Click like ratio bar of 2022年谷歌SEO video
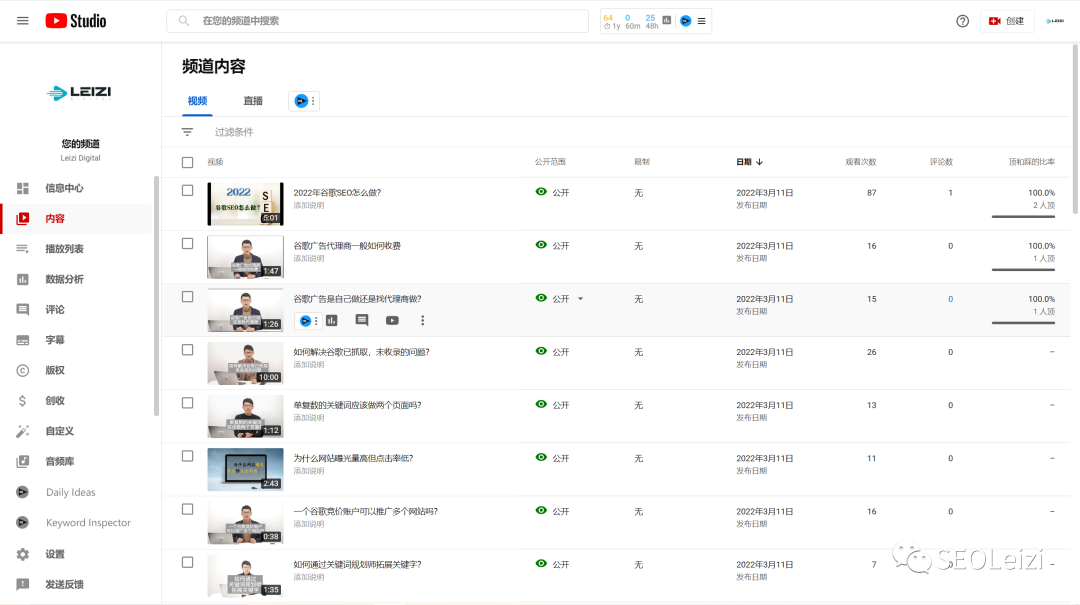 tap(1023, 216)
